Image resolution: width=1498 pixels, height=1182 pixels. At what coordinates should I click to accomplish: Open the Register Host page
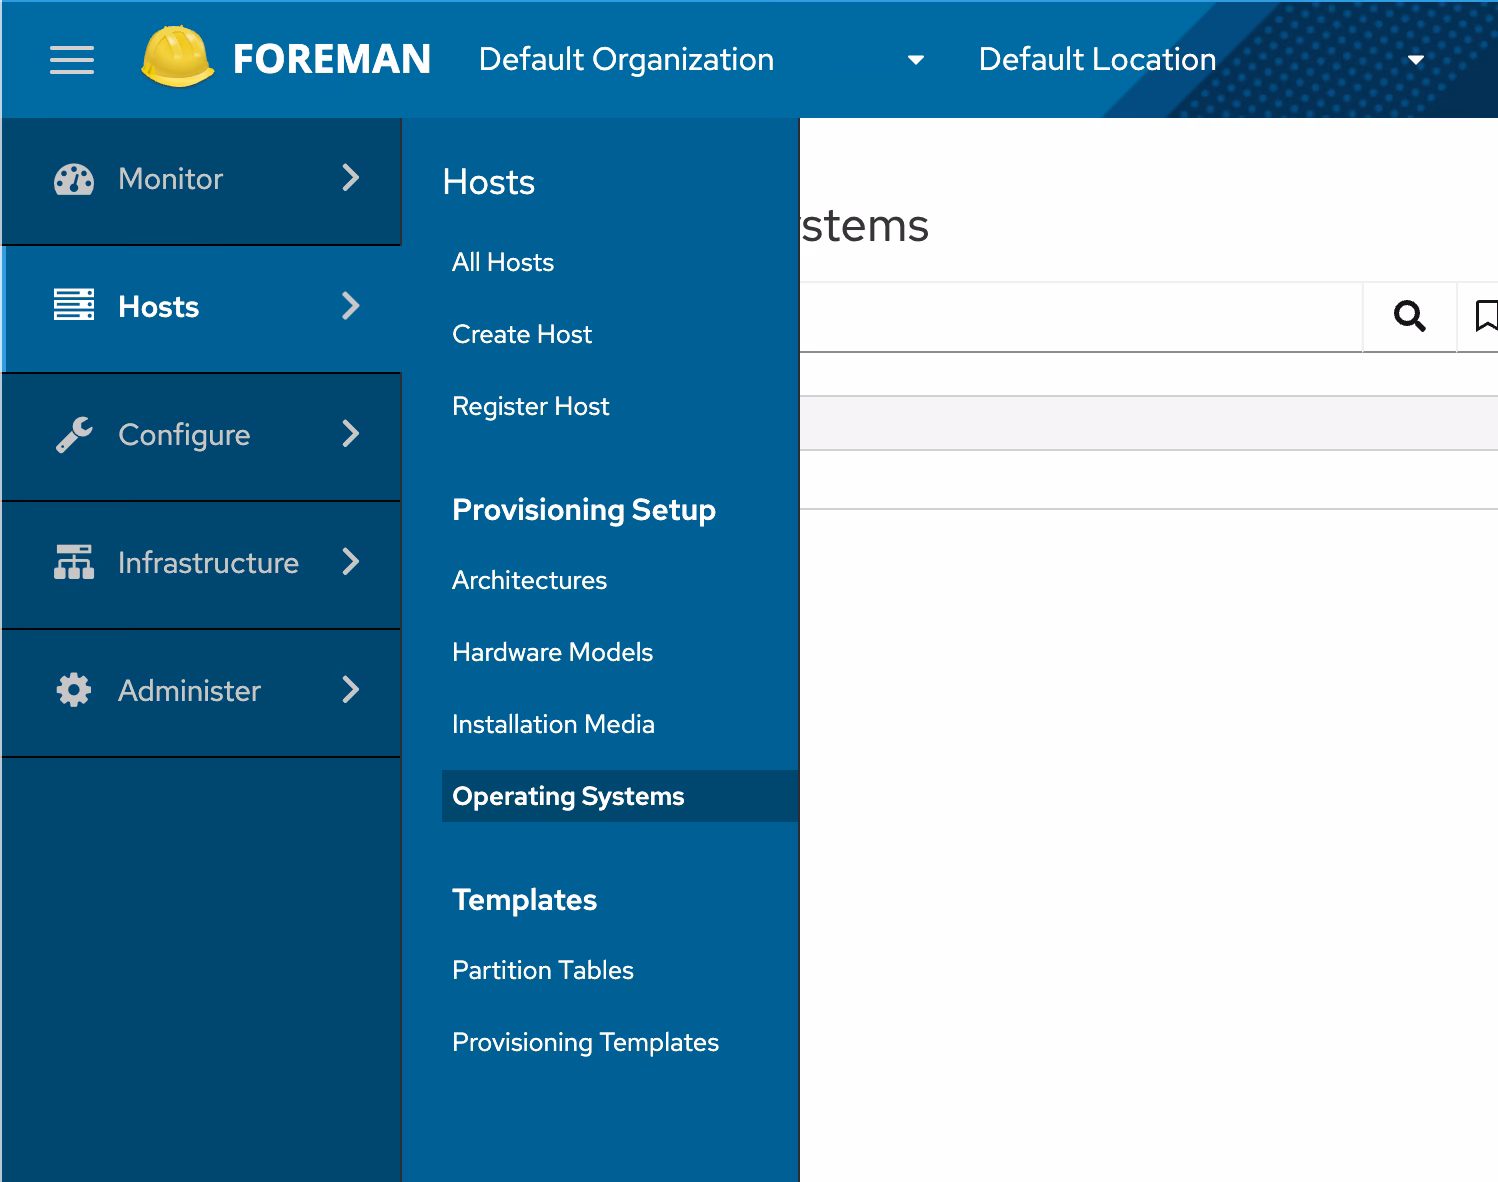click(x=530, y=406)
